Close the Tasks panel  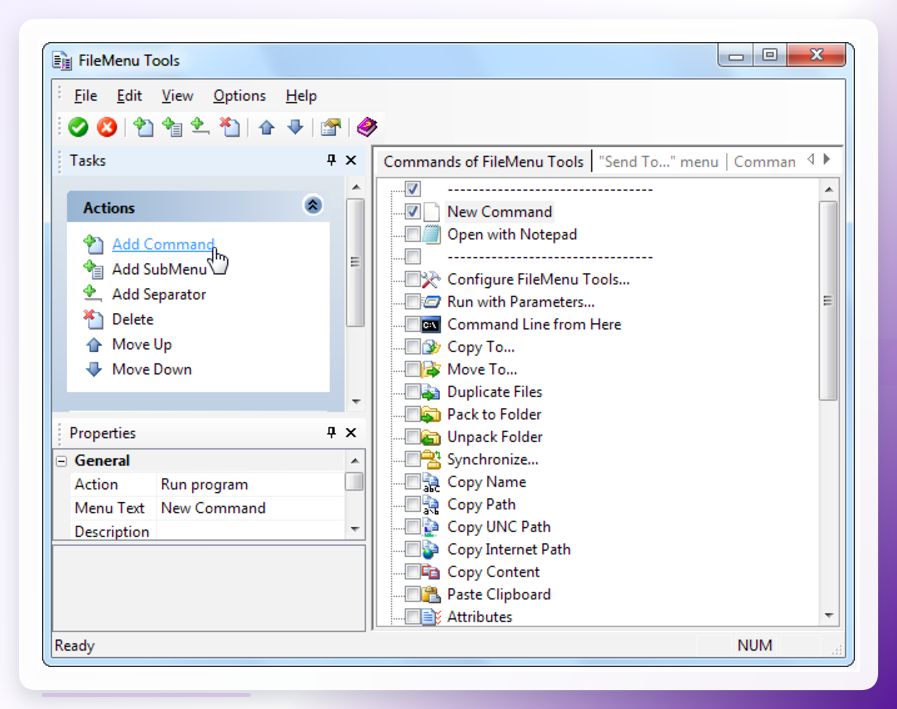point(351,160)
